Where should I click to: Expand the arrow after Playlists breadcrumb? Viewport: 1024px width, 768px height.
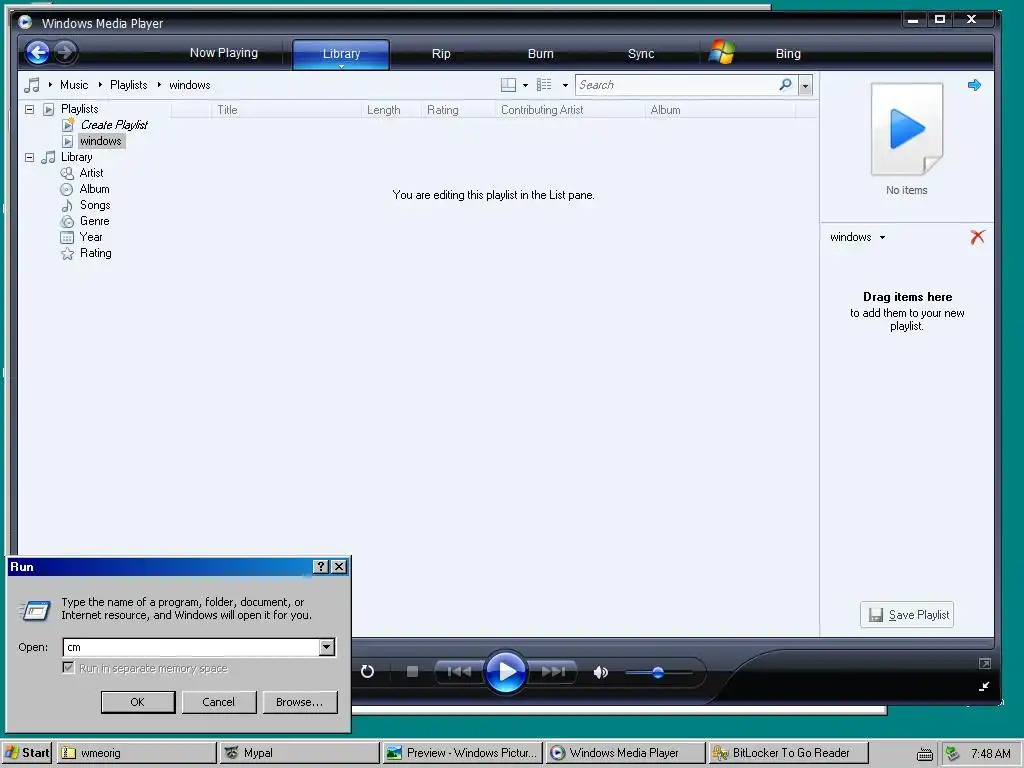pyautogui.click(x=159, y=85)
